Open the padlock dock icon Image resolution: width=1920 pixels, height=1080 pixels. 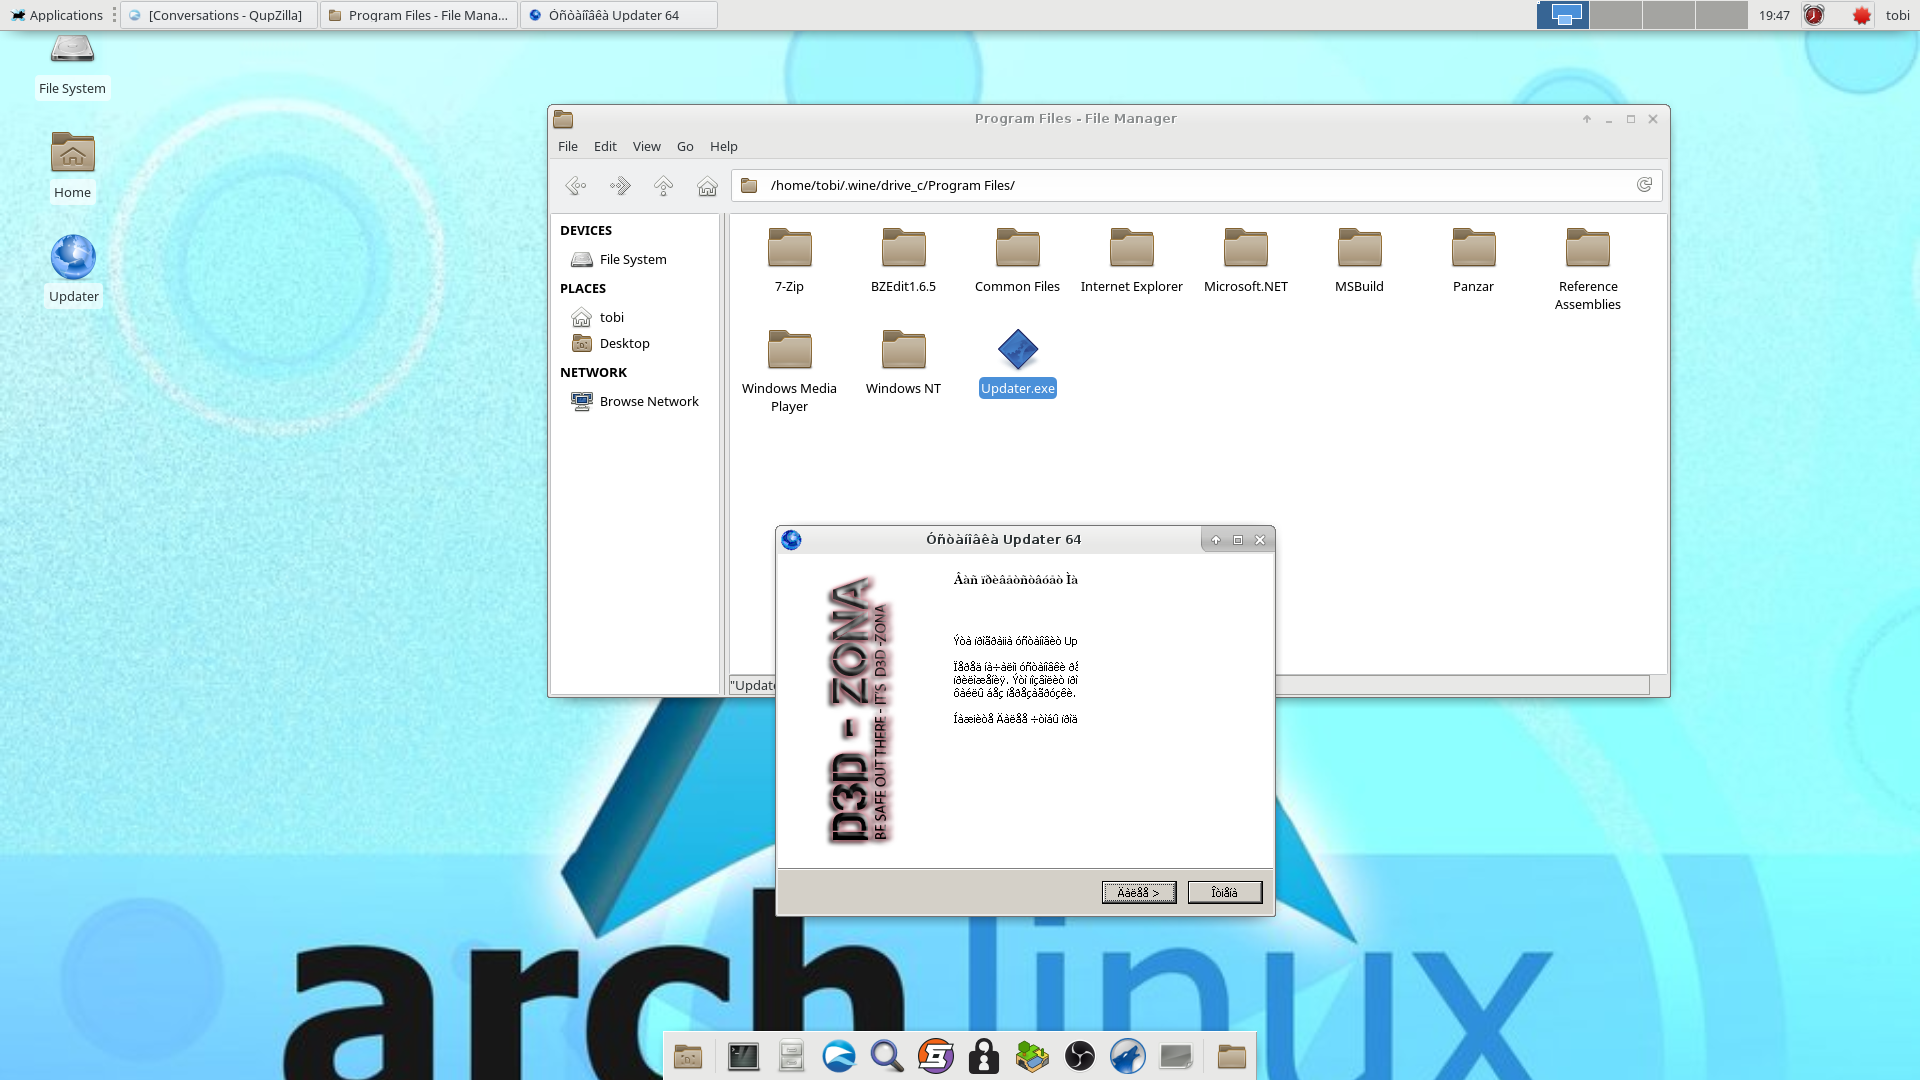[x=984, y=1056]
